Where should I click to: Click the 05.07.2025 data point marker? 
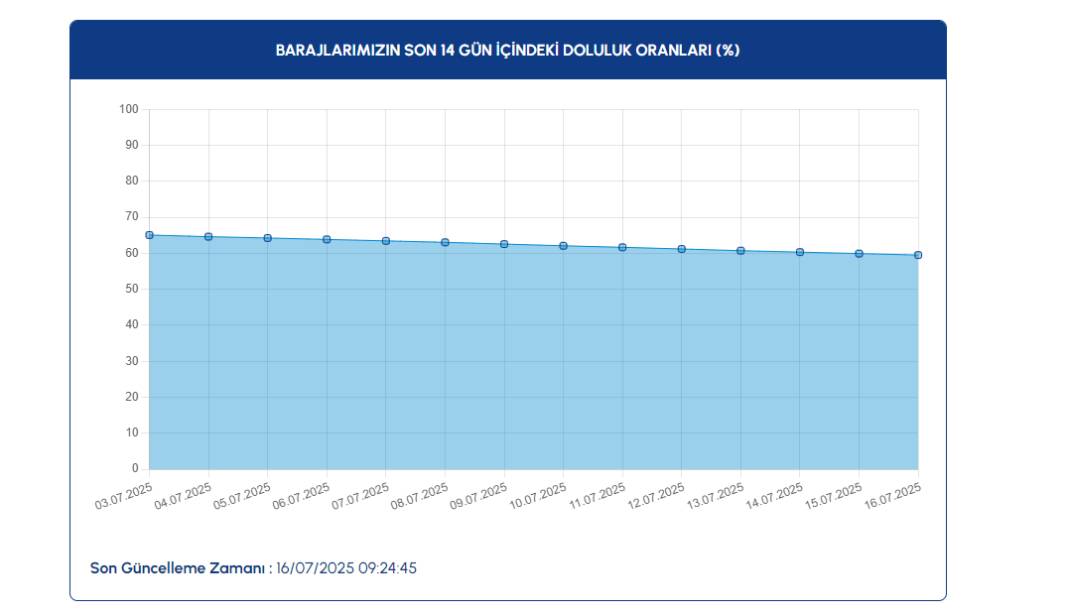268,238
